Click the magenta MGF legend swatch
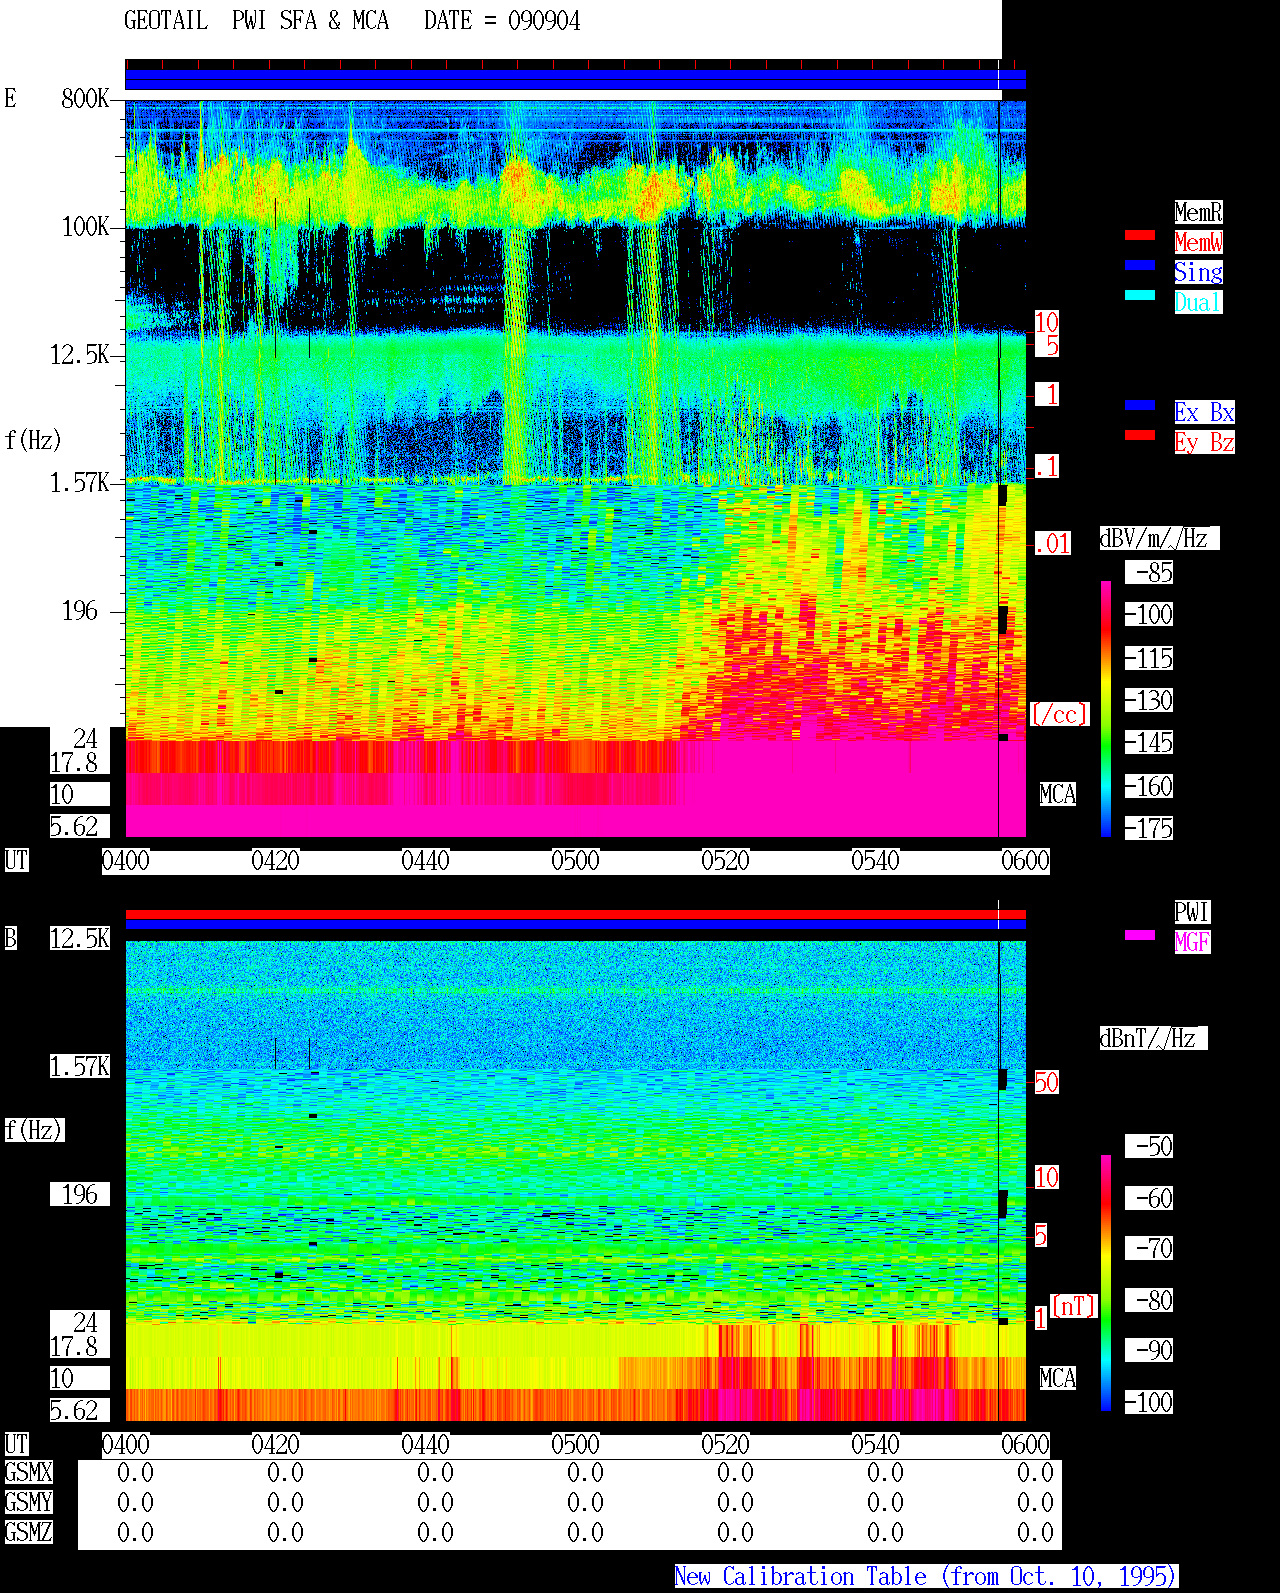Viewport: 1280px width, 1593px height. pyautogui.click(x=1140, y=935)
